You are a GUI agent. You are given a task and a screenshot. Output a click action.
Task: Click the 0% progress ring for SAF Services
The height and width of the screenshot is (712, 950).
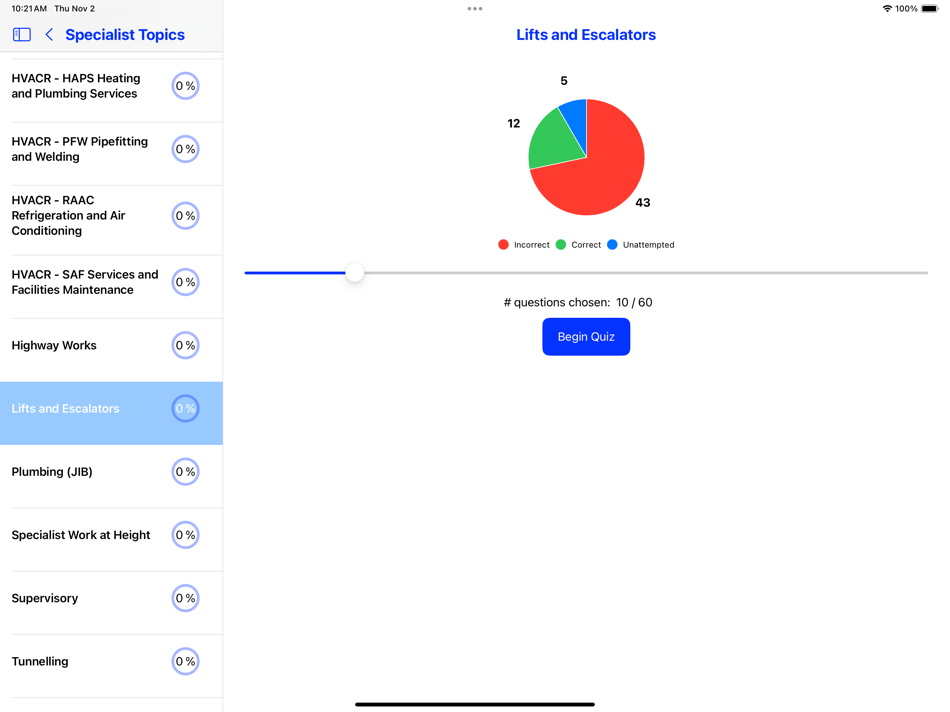(185, 282)
